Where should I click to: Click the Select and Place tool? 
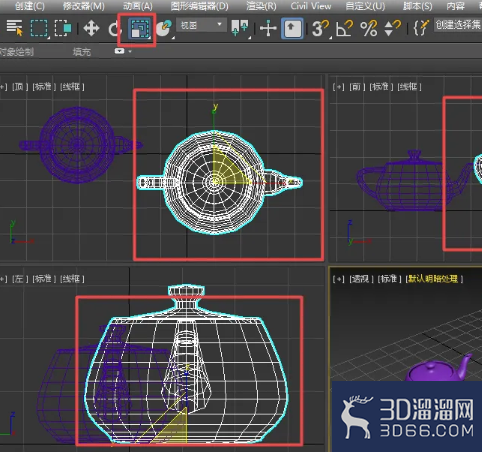tap(164, 28)
